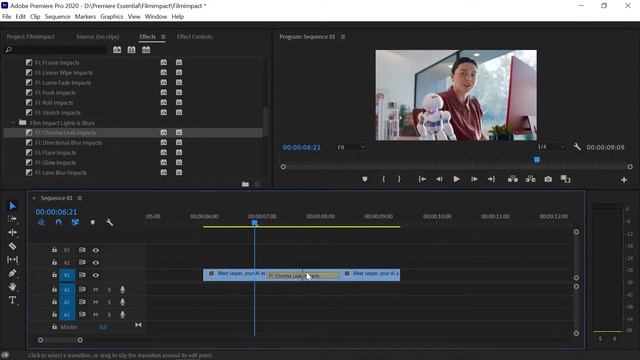Select the Pen tool
The image size is (640, 360).
pyautogui.click(x=12, y=273)
